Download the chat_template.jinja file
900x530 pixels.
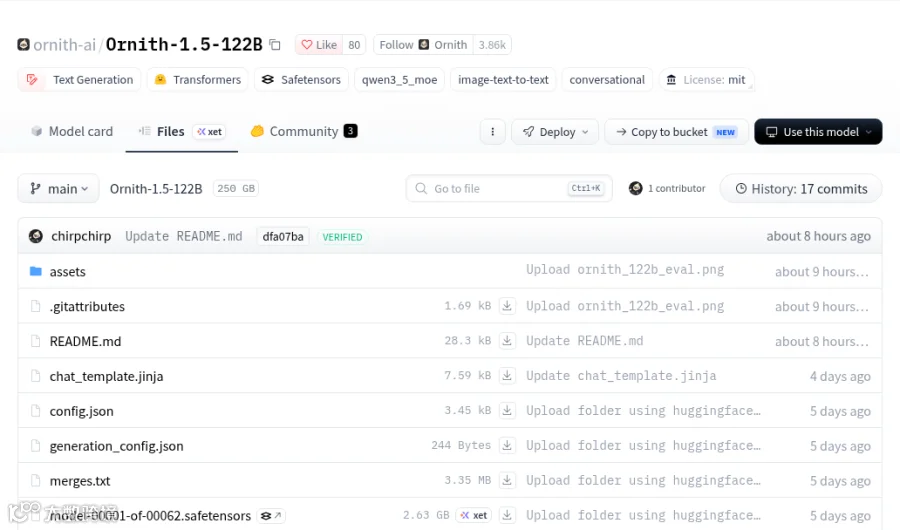click(x=507, y=376)
